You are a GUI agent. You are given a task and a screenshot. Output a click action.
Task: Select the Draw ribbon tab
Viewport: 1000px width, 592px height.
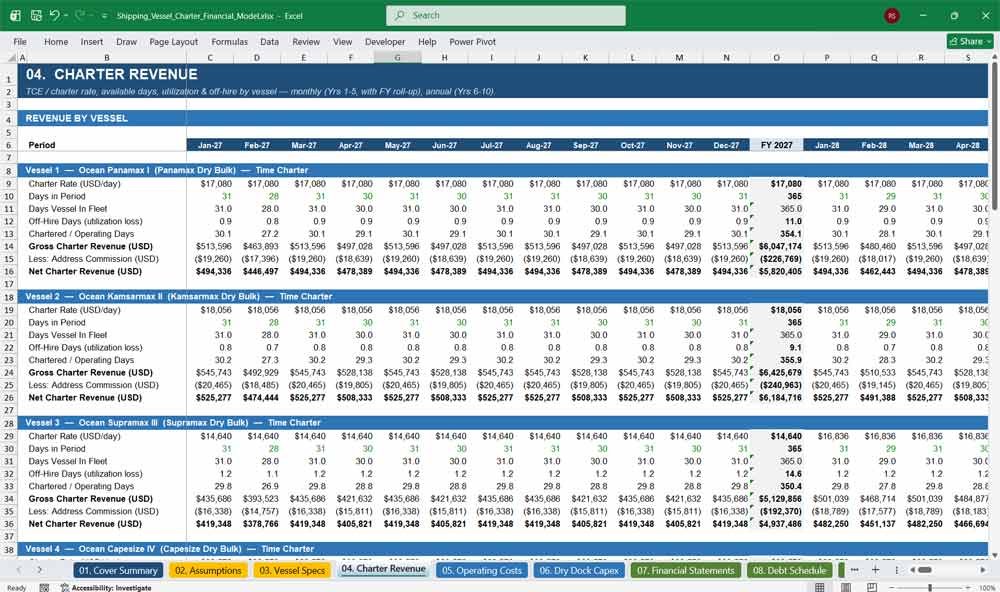point(126,41)
